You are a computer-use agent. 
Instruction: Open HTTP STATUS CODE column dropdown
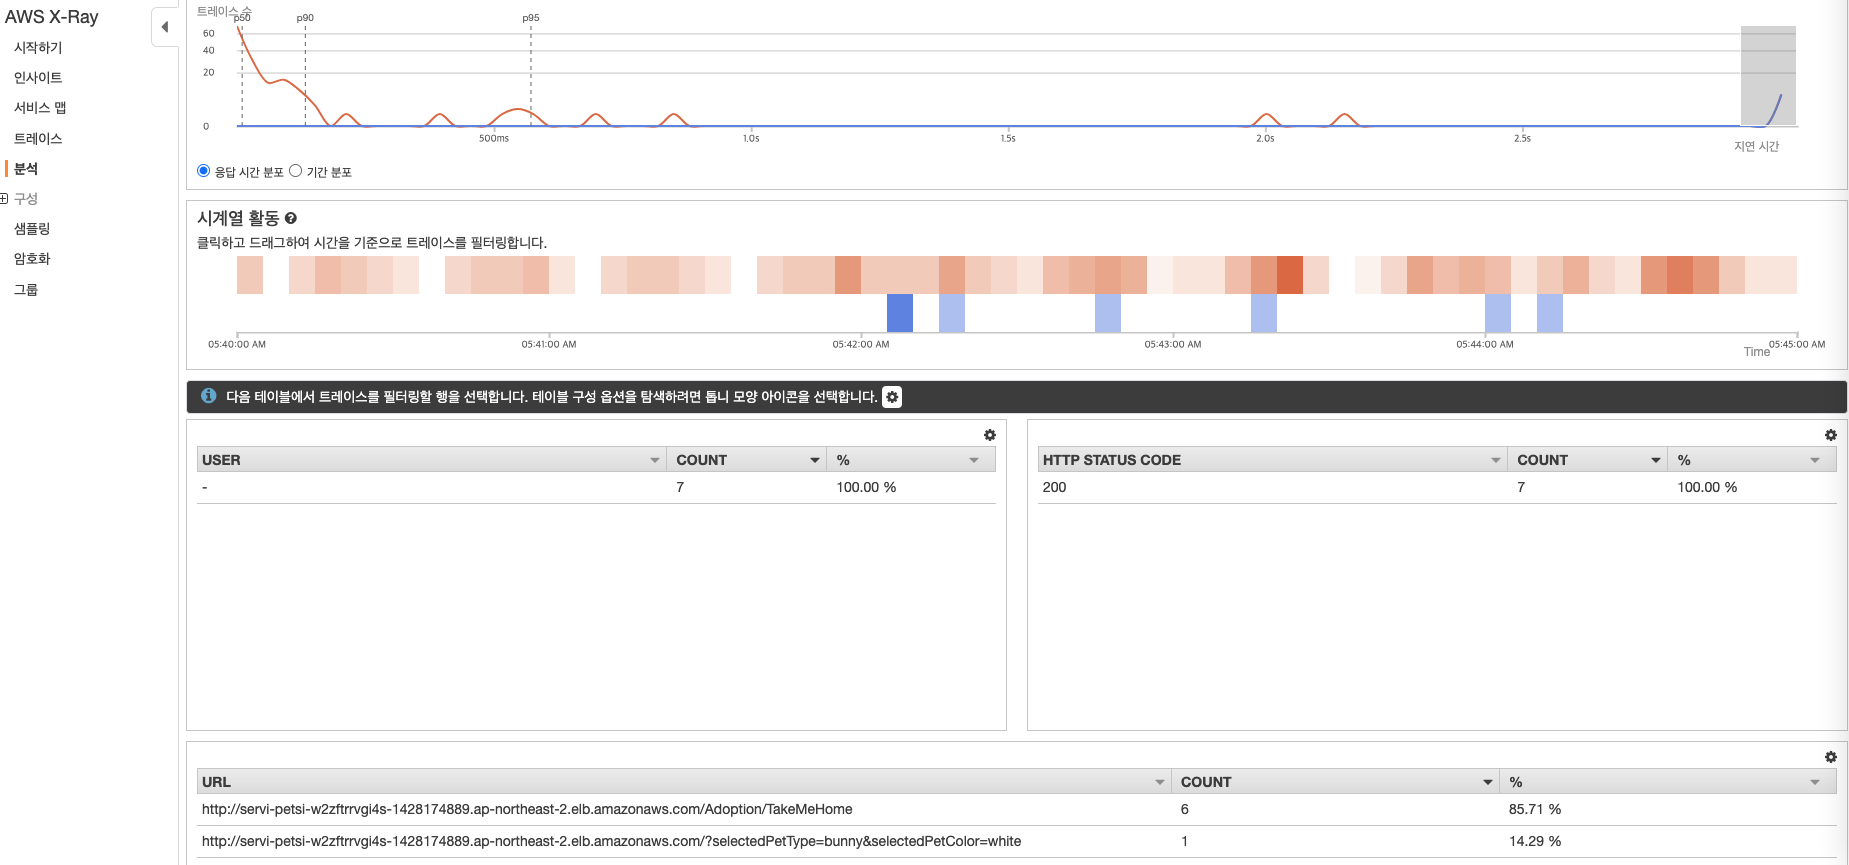click(1496, 460)
